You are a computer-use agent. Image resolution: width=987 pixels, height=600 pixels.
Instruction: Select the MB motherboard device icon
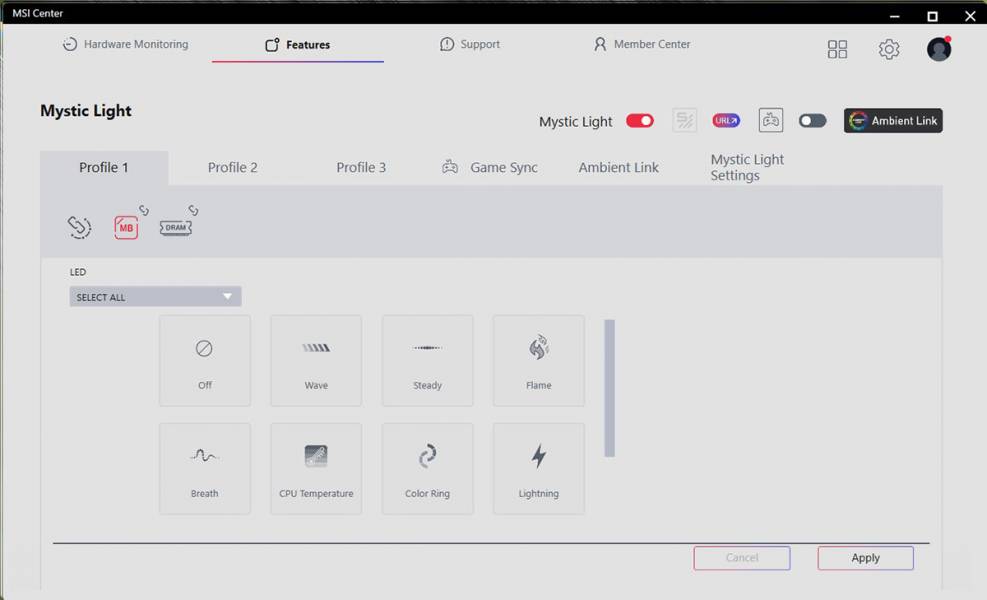pos(126,227)
